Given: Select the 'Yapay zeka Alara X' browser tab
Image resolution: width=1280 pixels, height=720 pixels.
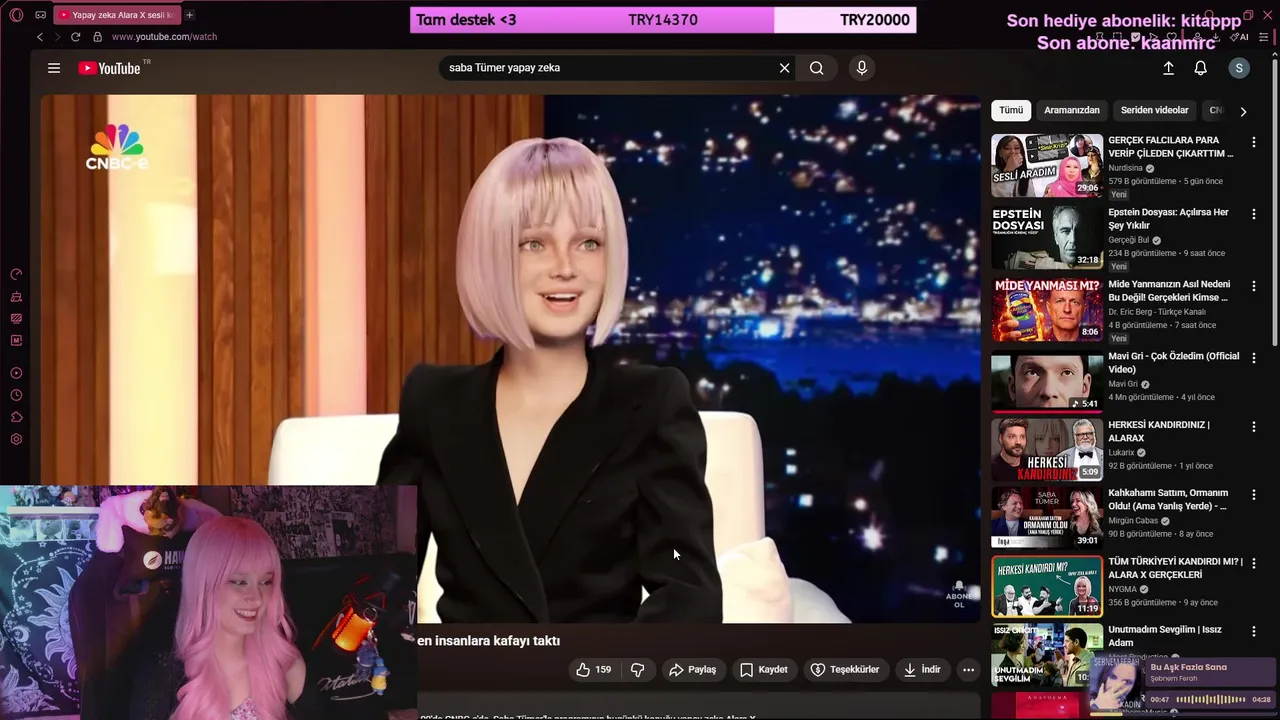Looking at the screenshot, I should 115,15.
